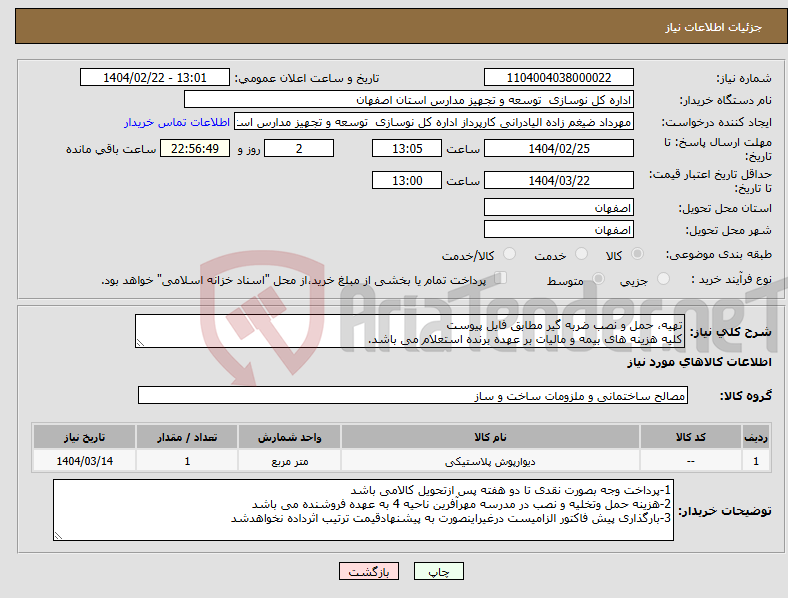The image size is (788, 598).
Task: Select the کالا radio button
Action: coord(637,254)
